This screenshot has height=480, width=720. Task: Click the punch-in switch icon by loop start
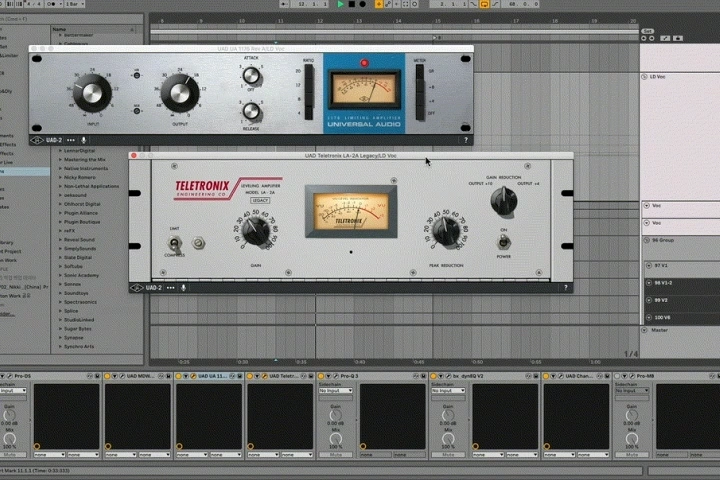[473, 4]
